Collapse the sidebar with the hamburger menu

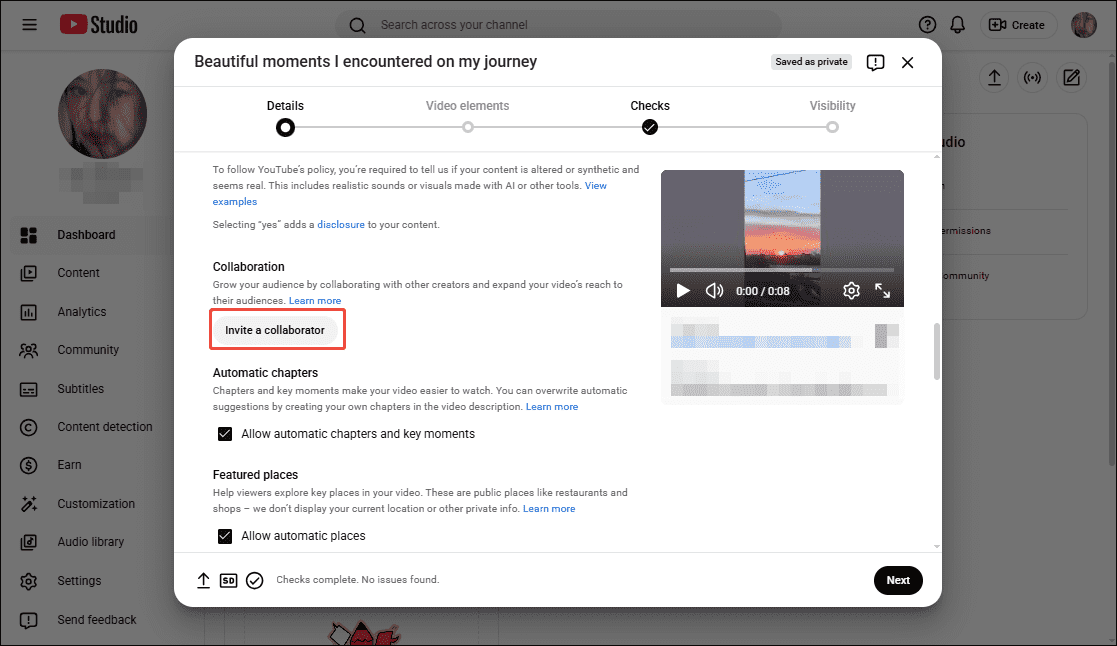click(29, 24)
